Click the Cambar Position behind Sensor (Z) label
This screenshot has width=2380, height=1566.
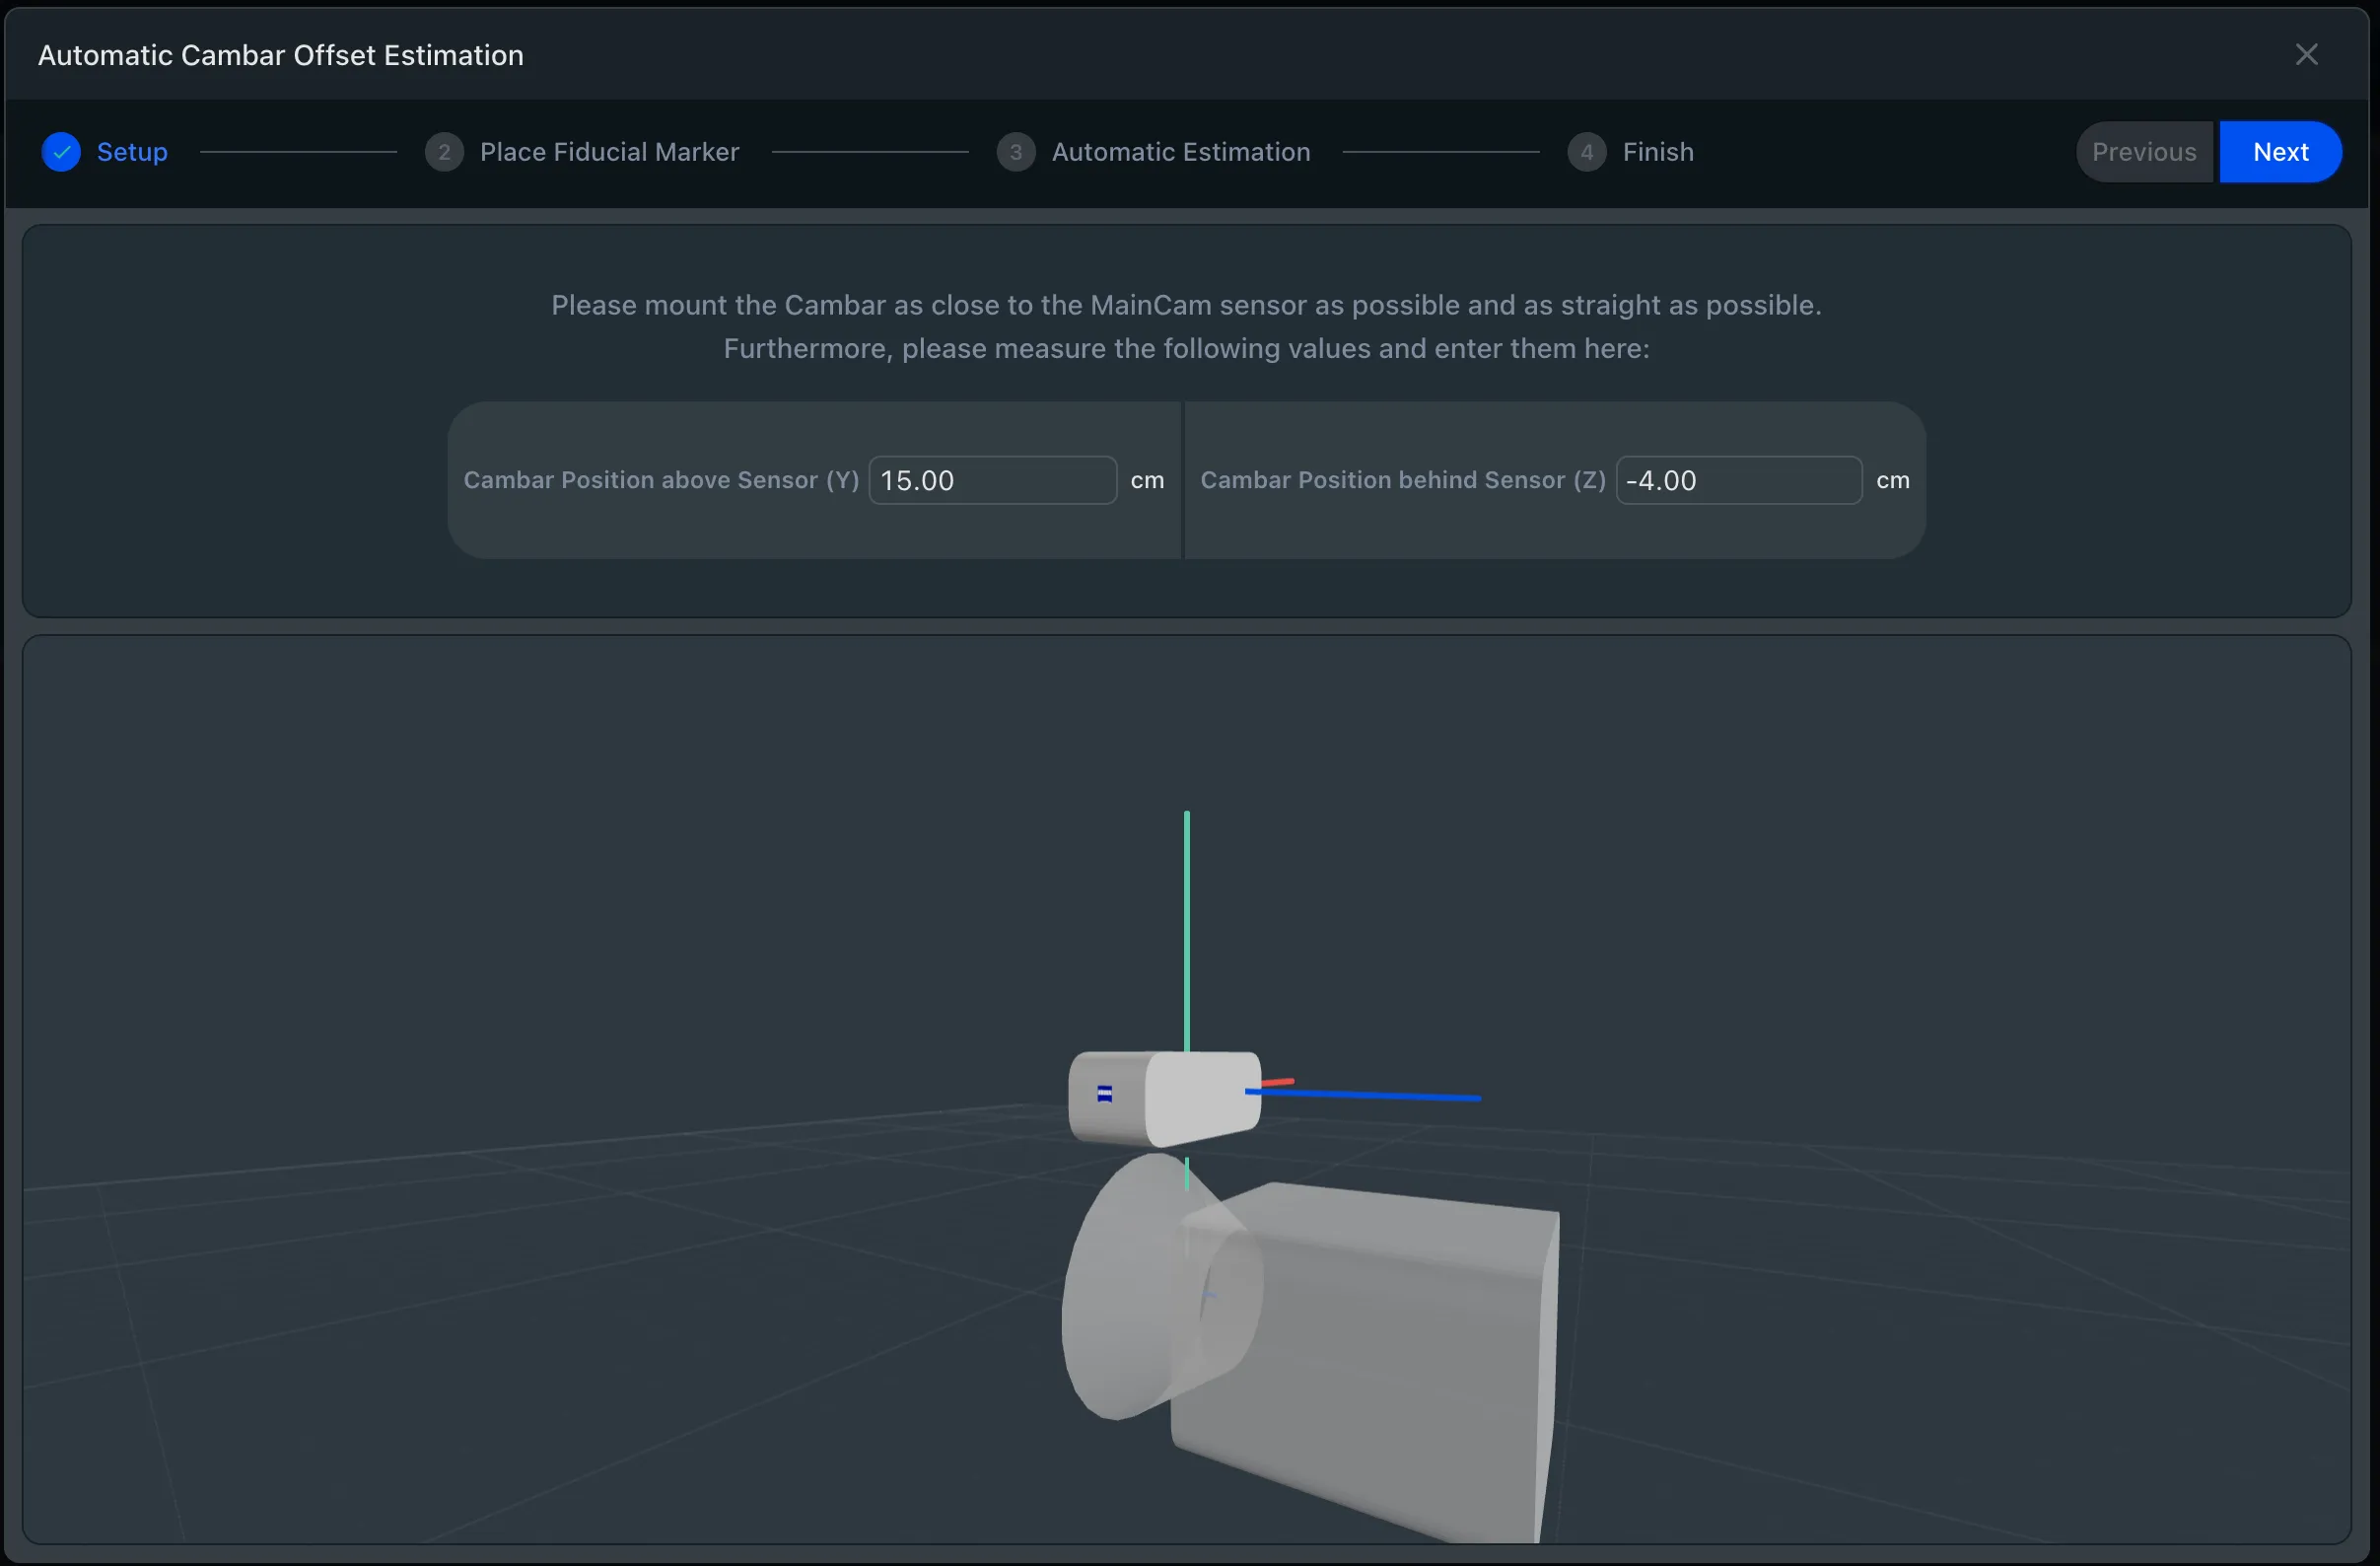coord(1403,480)
